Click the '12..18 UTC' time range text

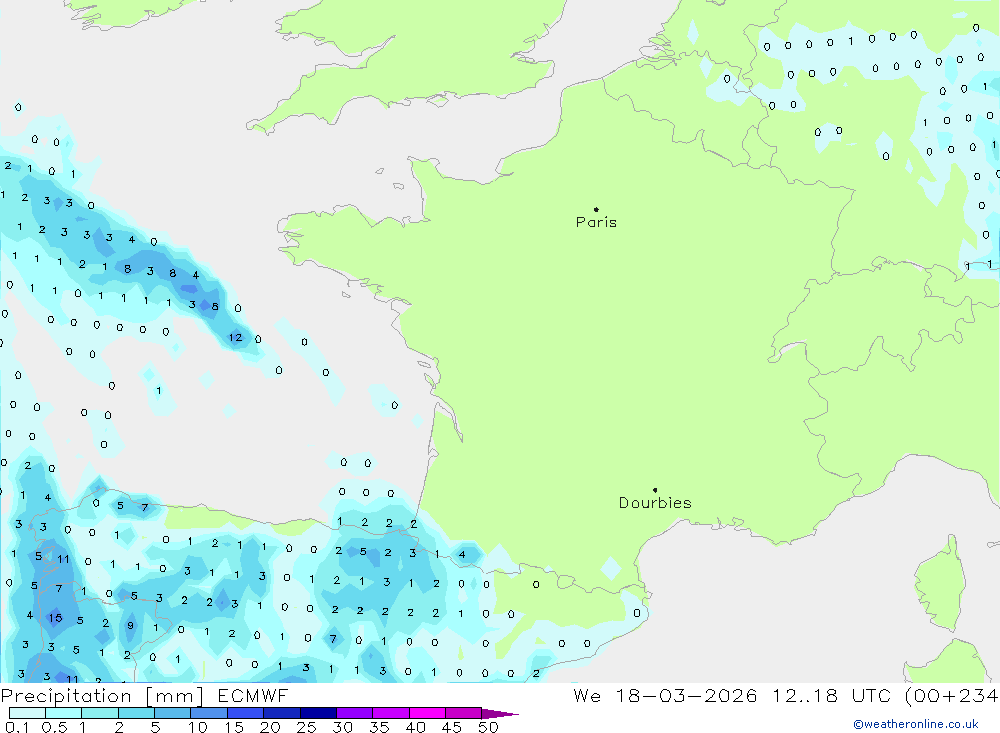pos(832,696)
